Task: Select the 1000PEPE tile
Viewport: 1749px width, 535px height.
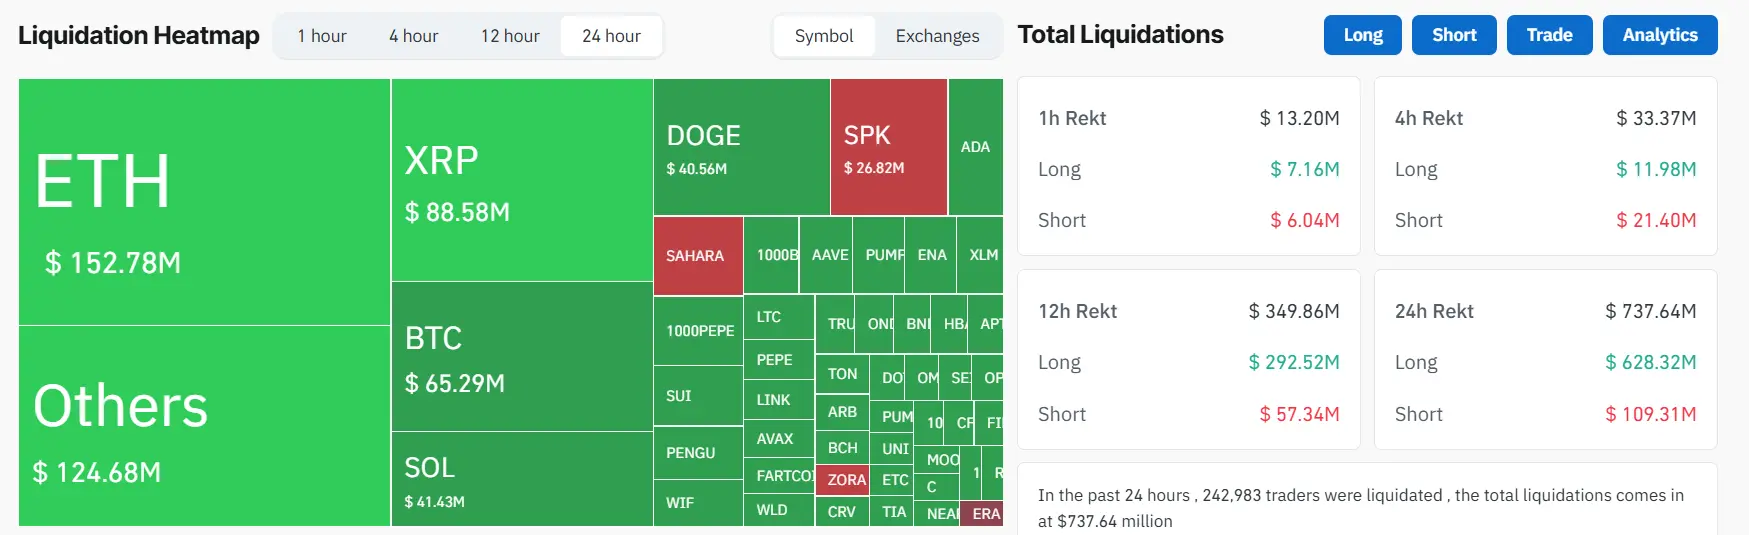Action: [x=699, y=331]
